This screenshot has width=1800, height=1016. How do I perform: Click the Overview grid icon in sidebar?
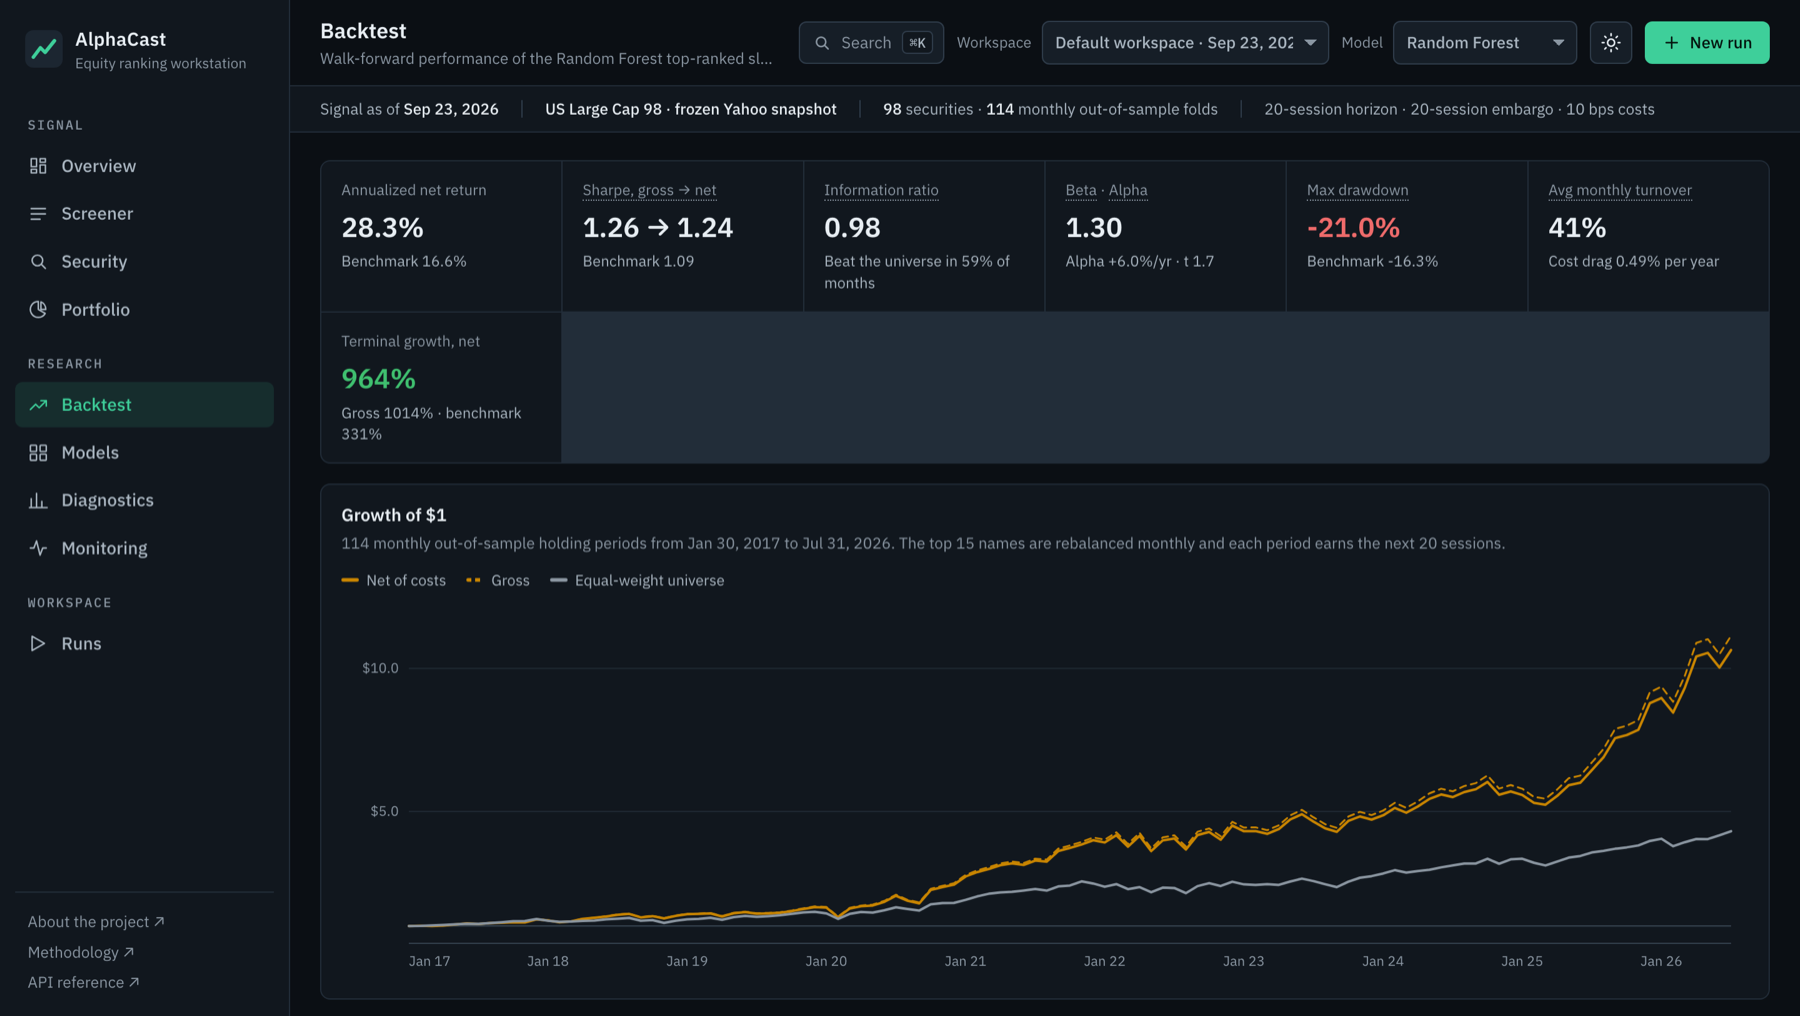38,166
